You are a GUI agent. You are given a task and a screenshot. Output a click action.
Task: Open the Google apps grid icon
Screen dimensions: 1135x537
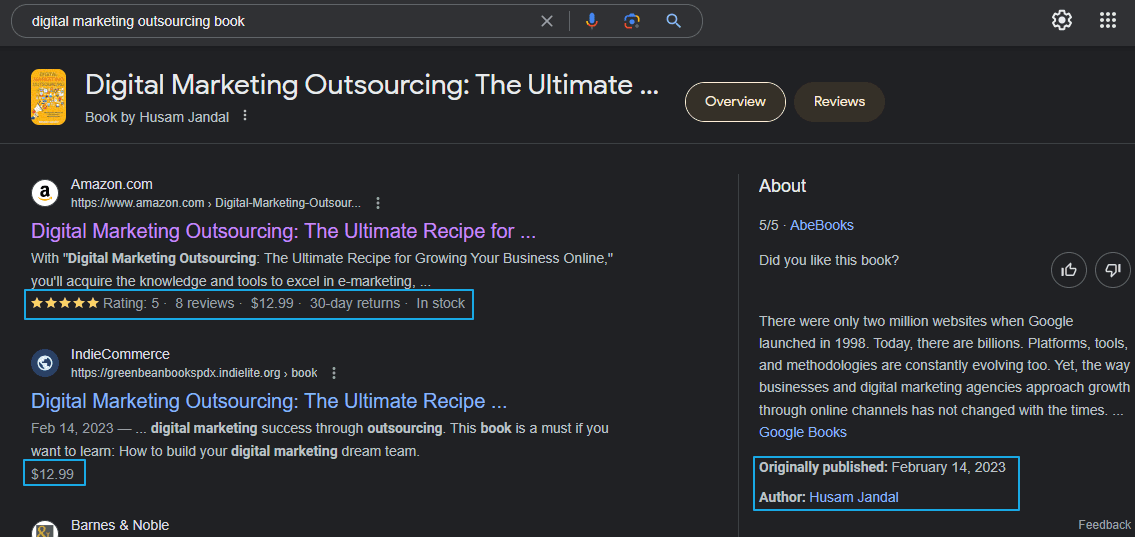click(x=1107, y=20)
